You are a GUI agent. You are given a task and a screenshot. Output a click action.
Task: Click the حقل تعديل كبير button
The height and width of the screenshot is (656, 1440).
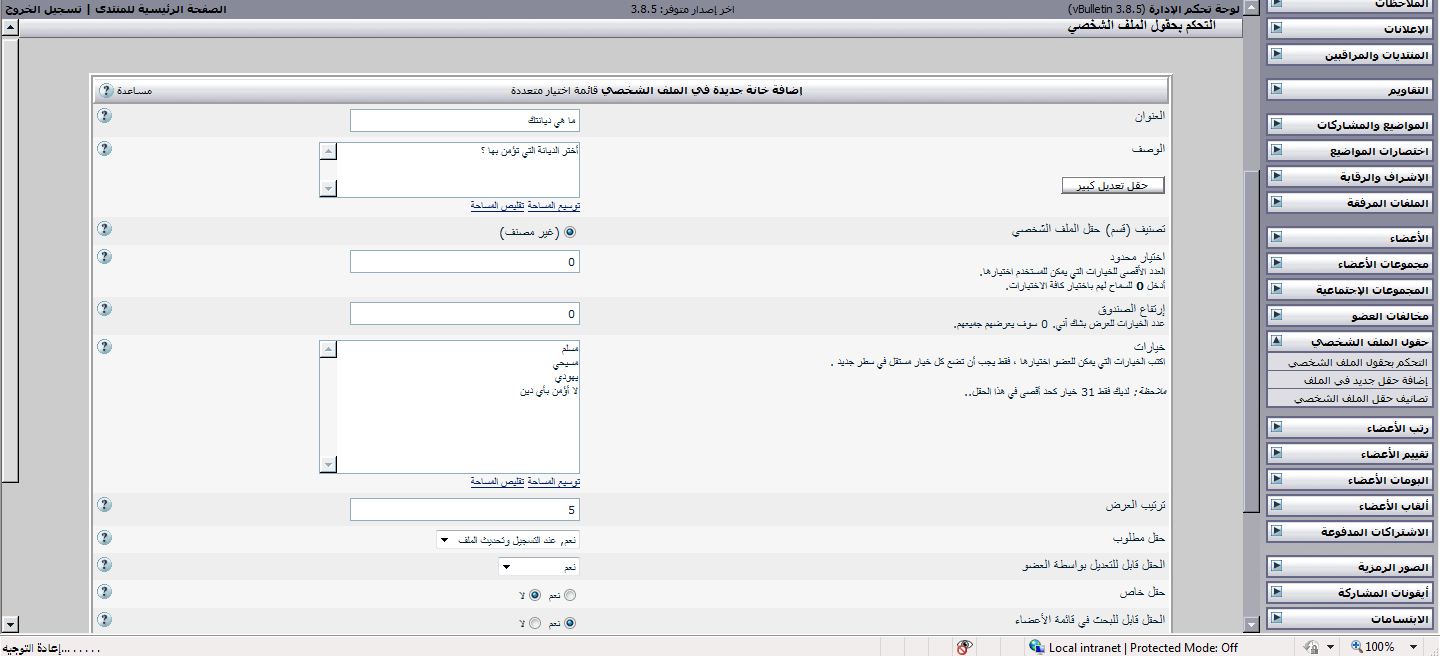coord(1113,186)
